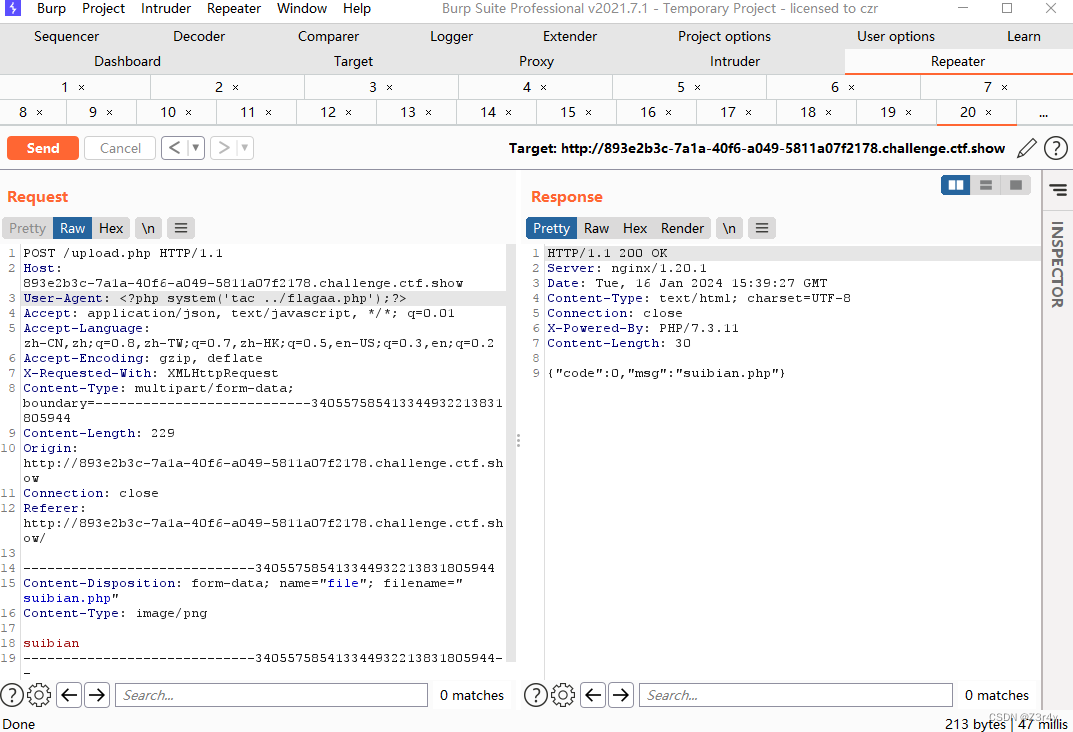Click the Burp Suite logo icon
1073x732 pixels.
tap(12, 8)
